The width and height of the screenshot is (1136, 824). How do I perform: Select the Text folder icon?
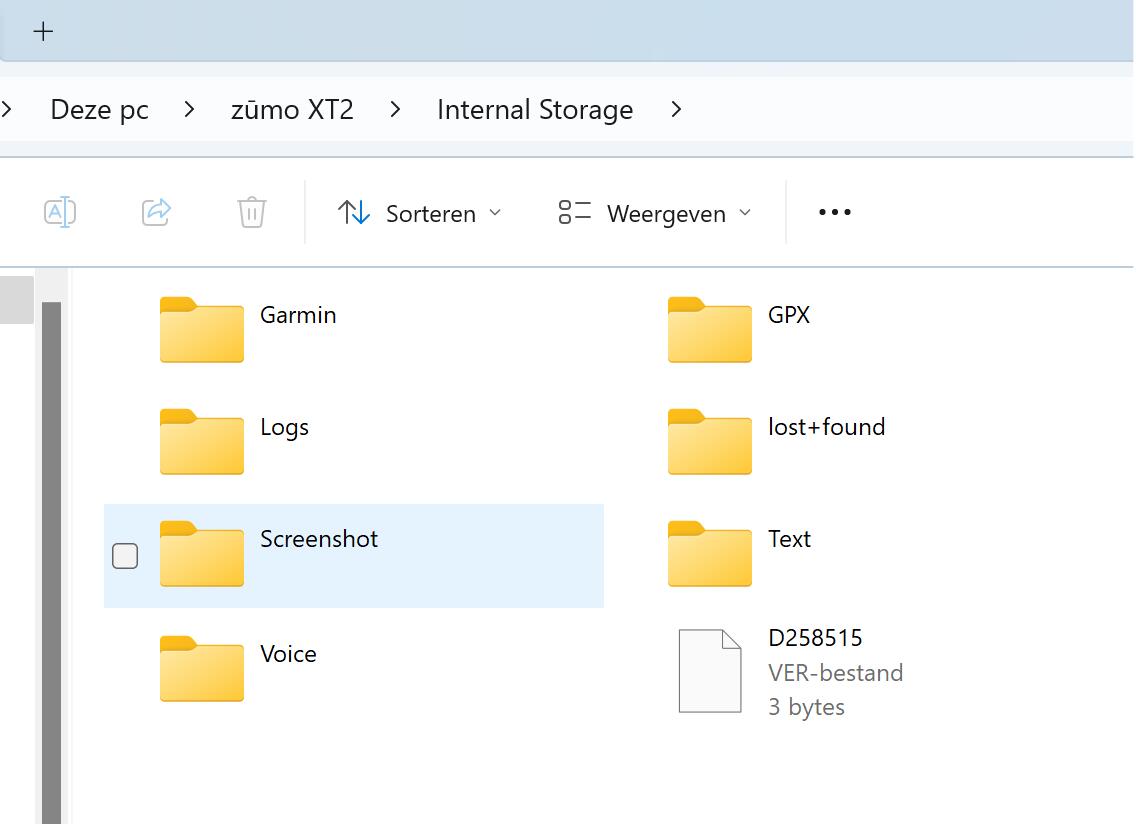tap(709, 554)
